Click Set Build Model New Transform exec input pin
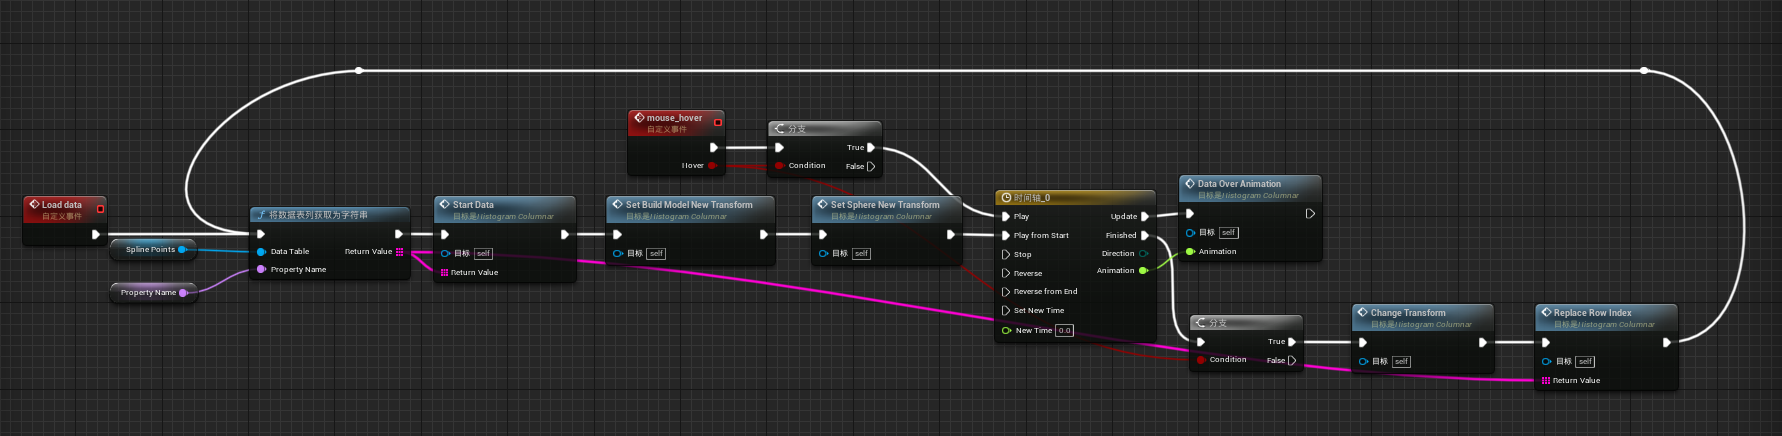Screen dimensions: 1782x436 click(617, 234)
